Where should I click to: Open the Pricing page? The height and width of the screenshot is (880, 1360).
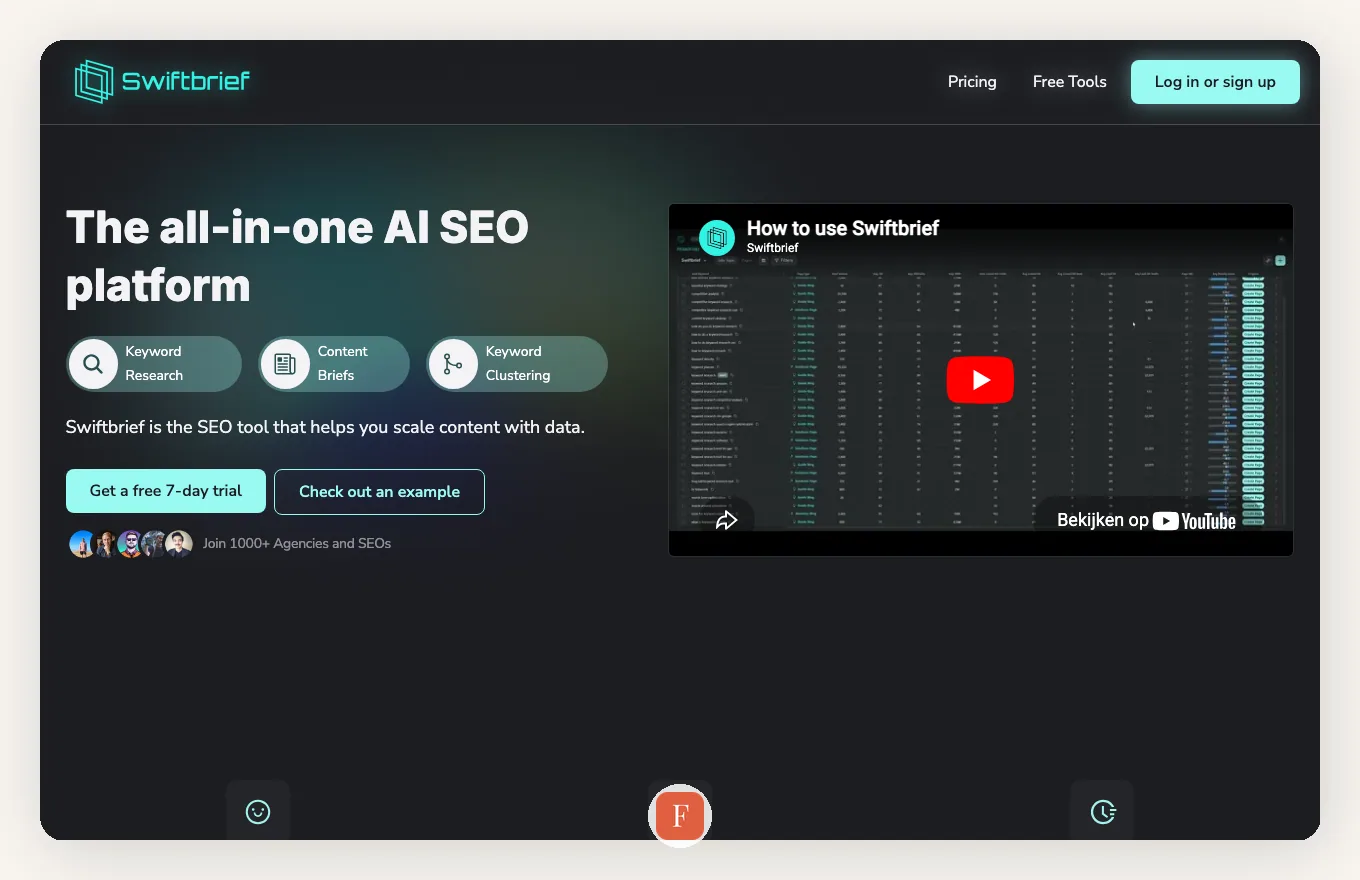(972, 82)
